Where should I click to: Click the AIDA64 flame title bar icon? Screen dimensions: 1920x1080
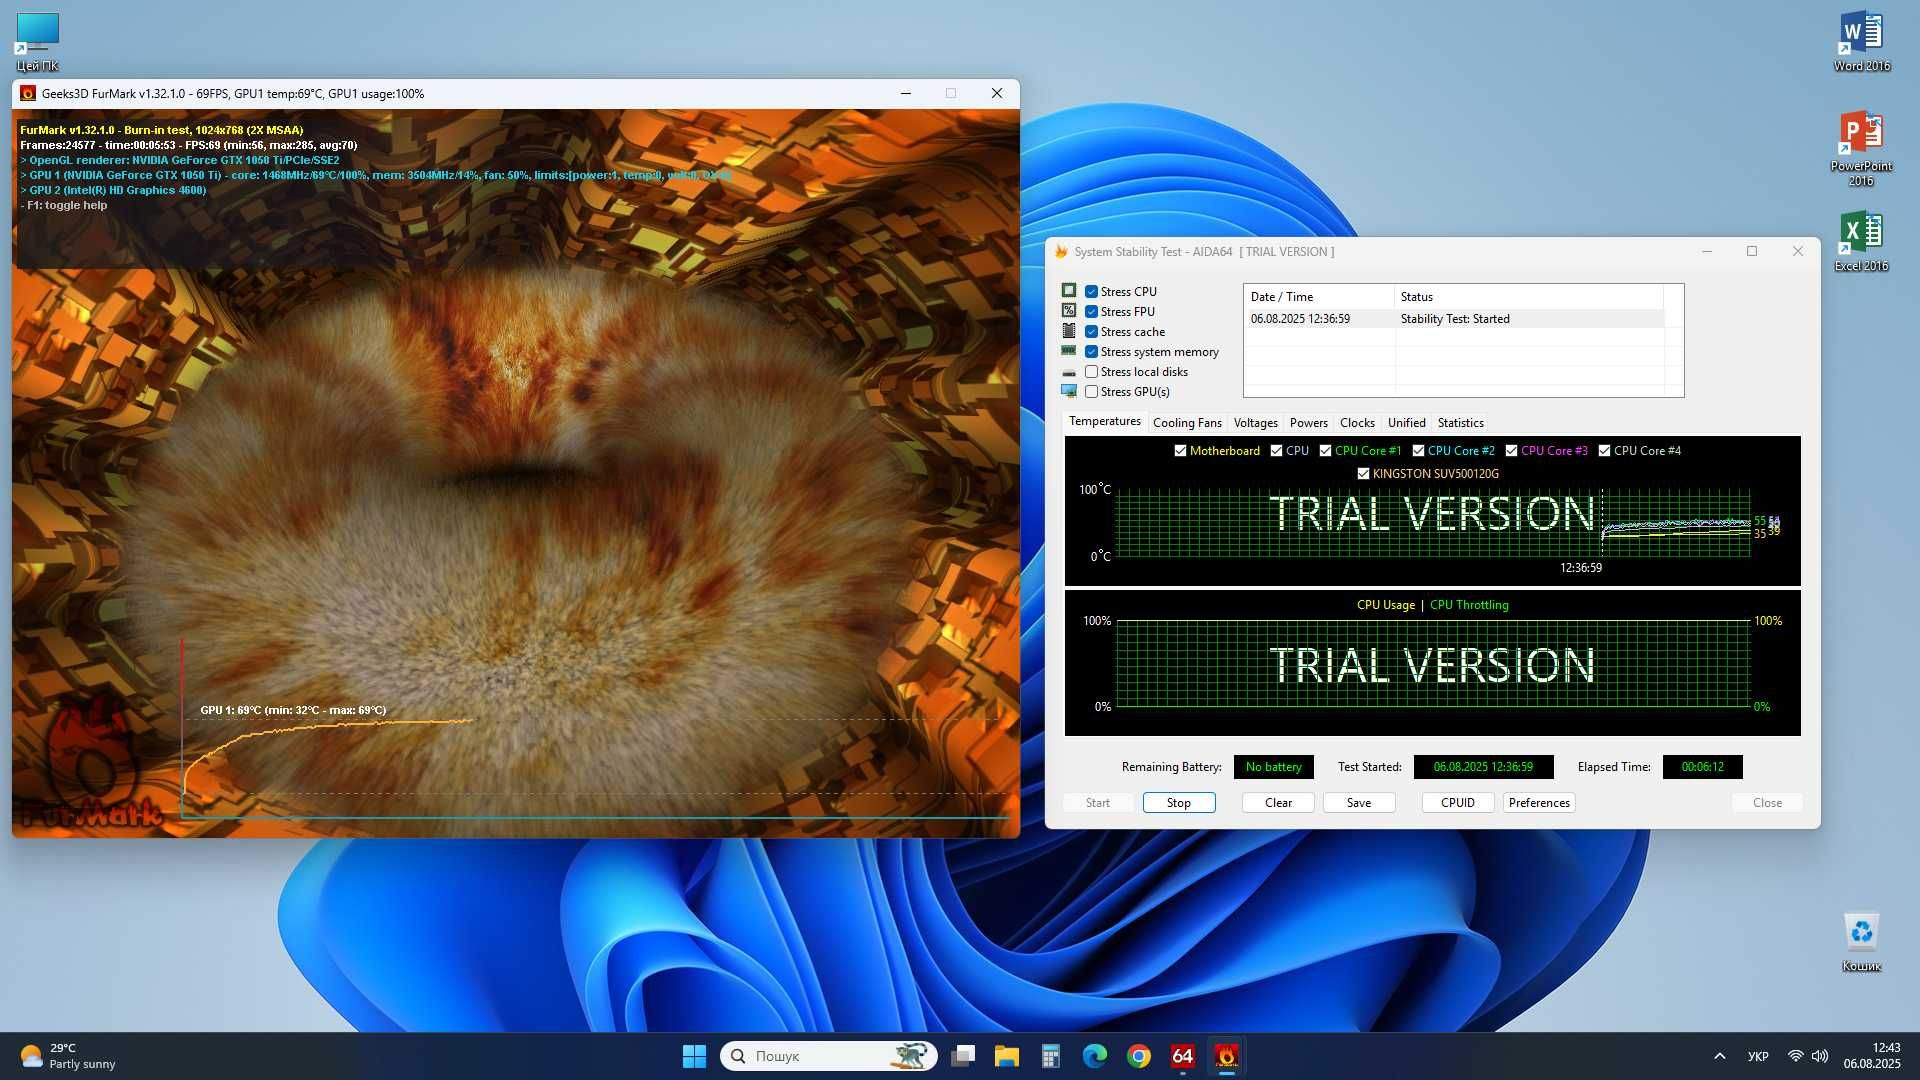(1061, 251)
